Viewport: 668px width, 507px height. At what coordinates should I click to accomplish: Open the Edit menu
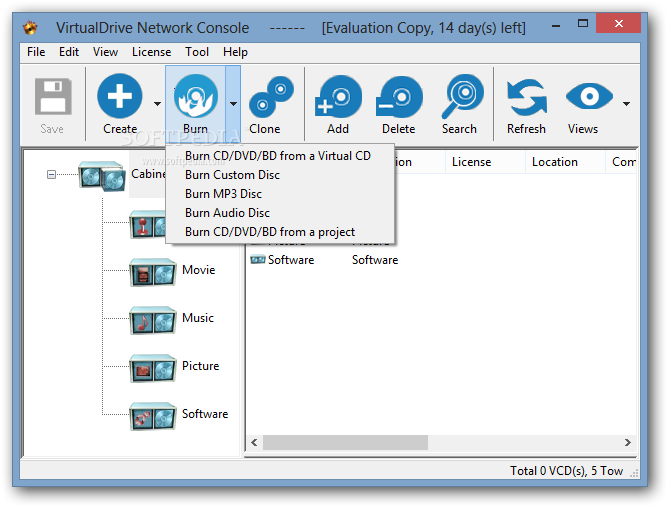[x=69, y=52]
